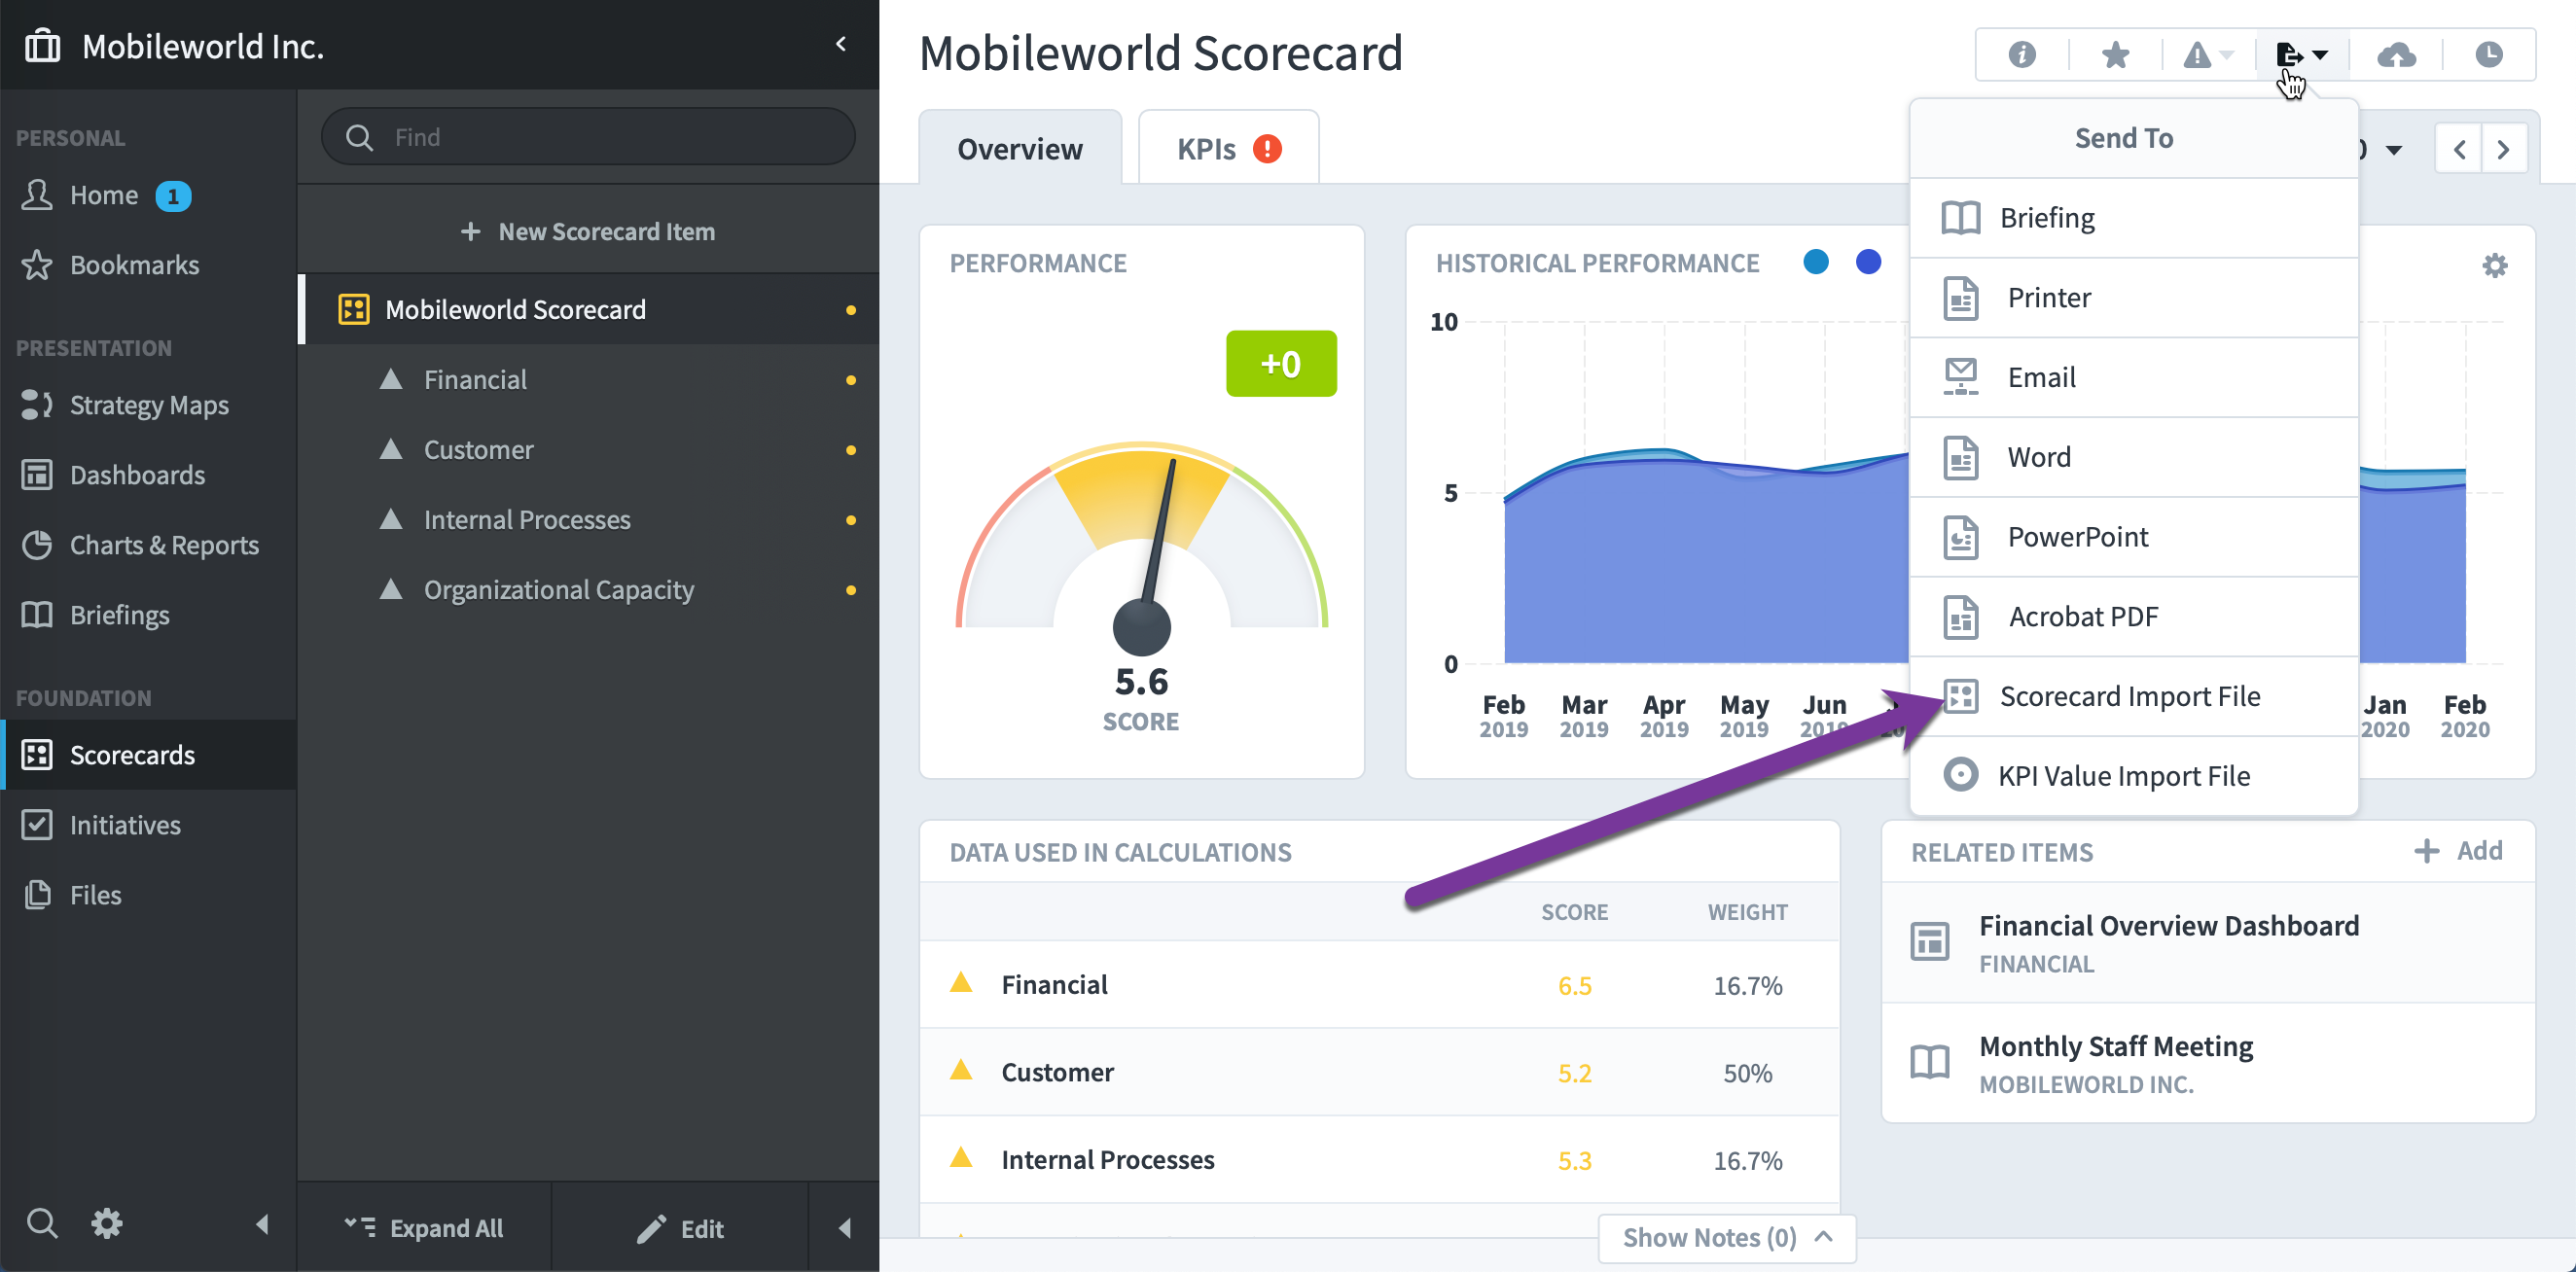Open Financial Overview Dashboard related item
Screen dimensions: 2576x1272
point(2208,943)
